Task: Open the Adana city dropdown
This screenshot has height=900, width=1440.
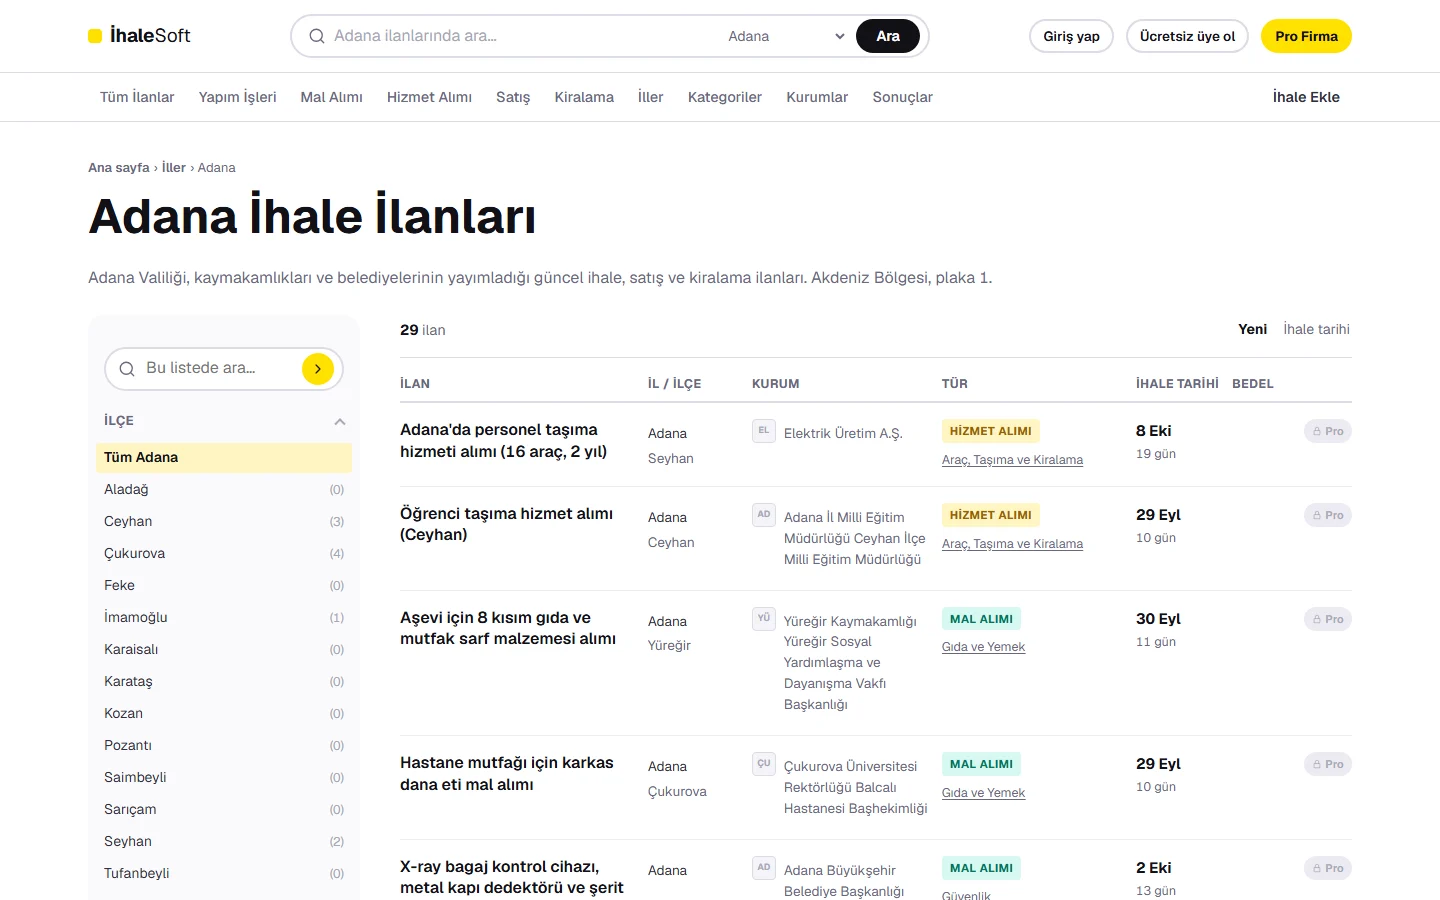Action: click(x=786, y=36)
